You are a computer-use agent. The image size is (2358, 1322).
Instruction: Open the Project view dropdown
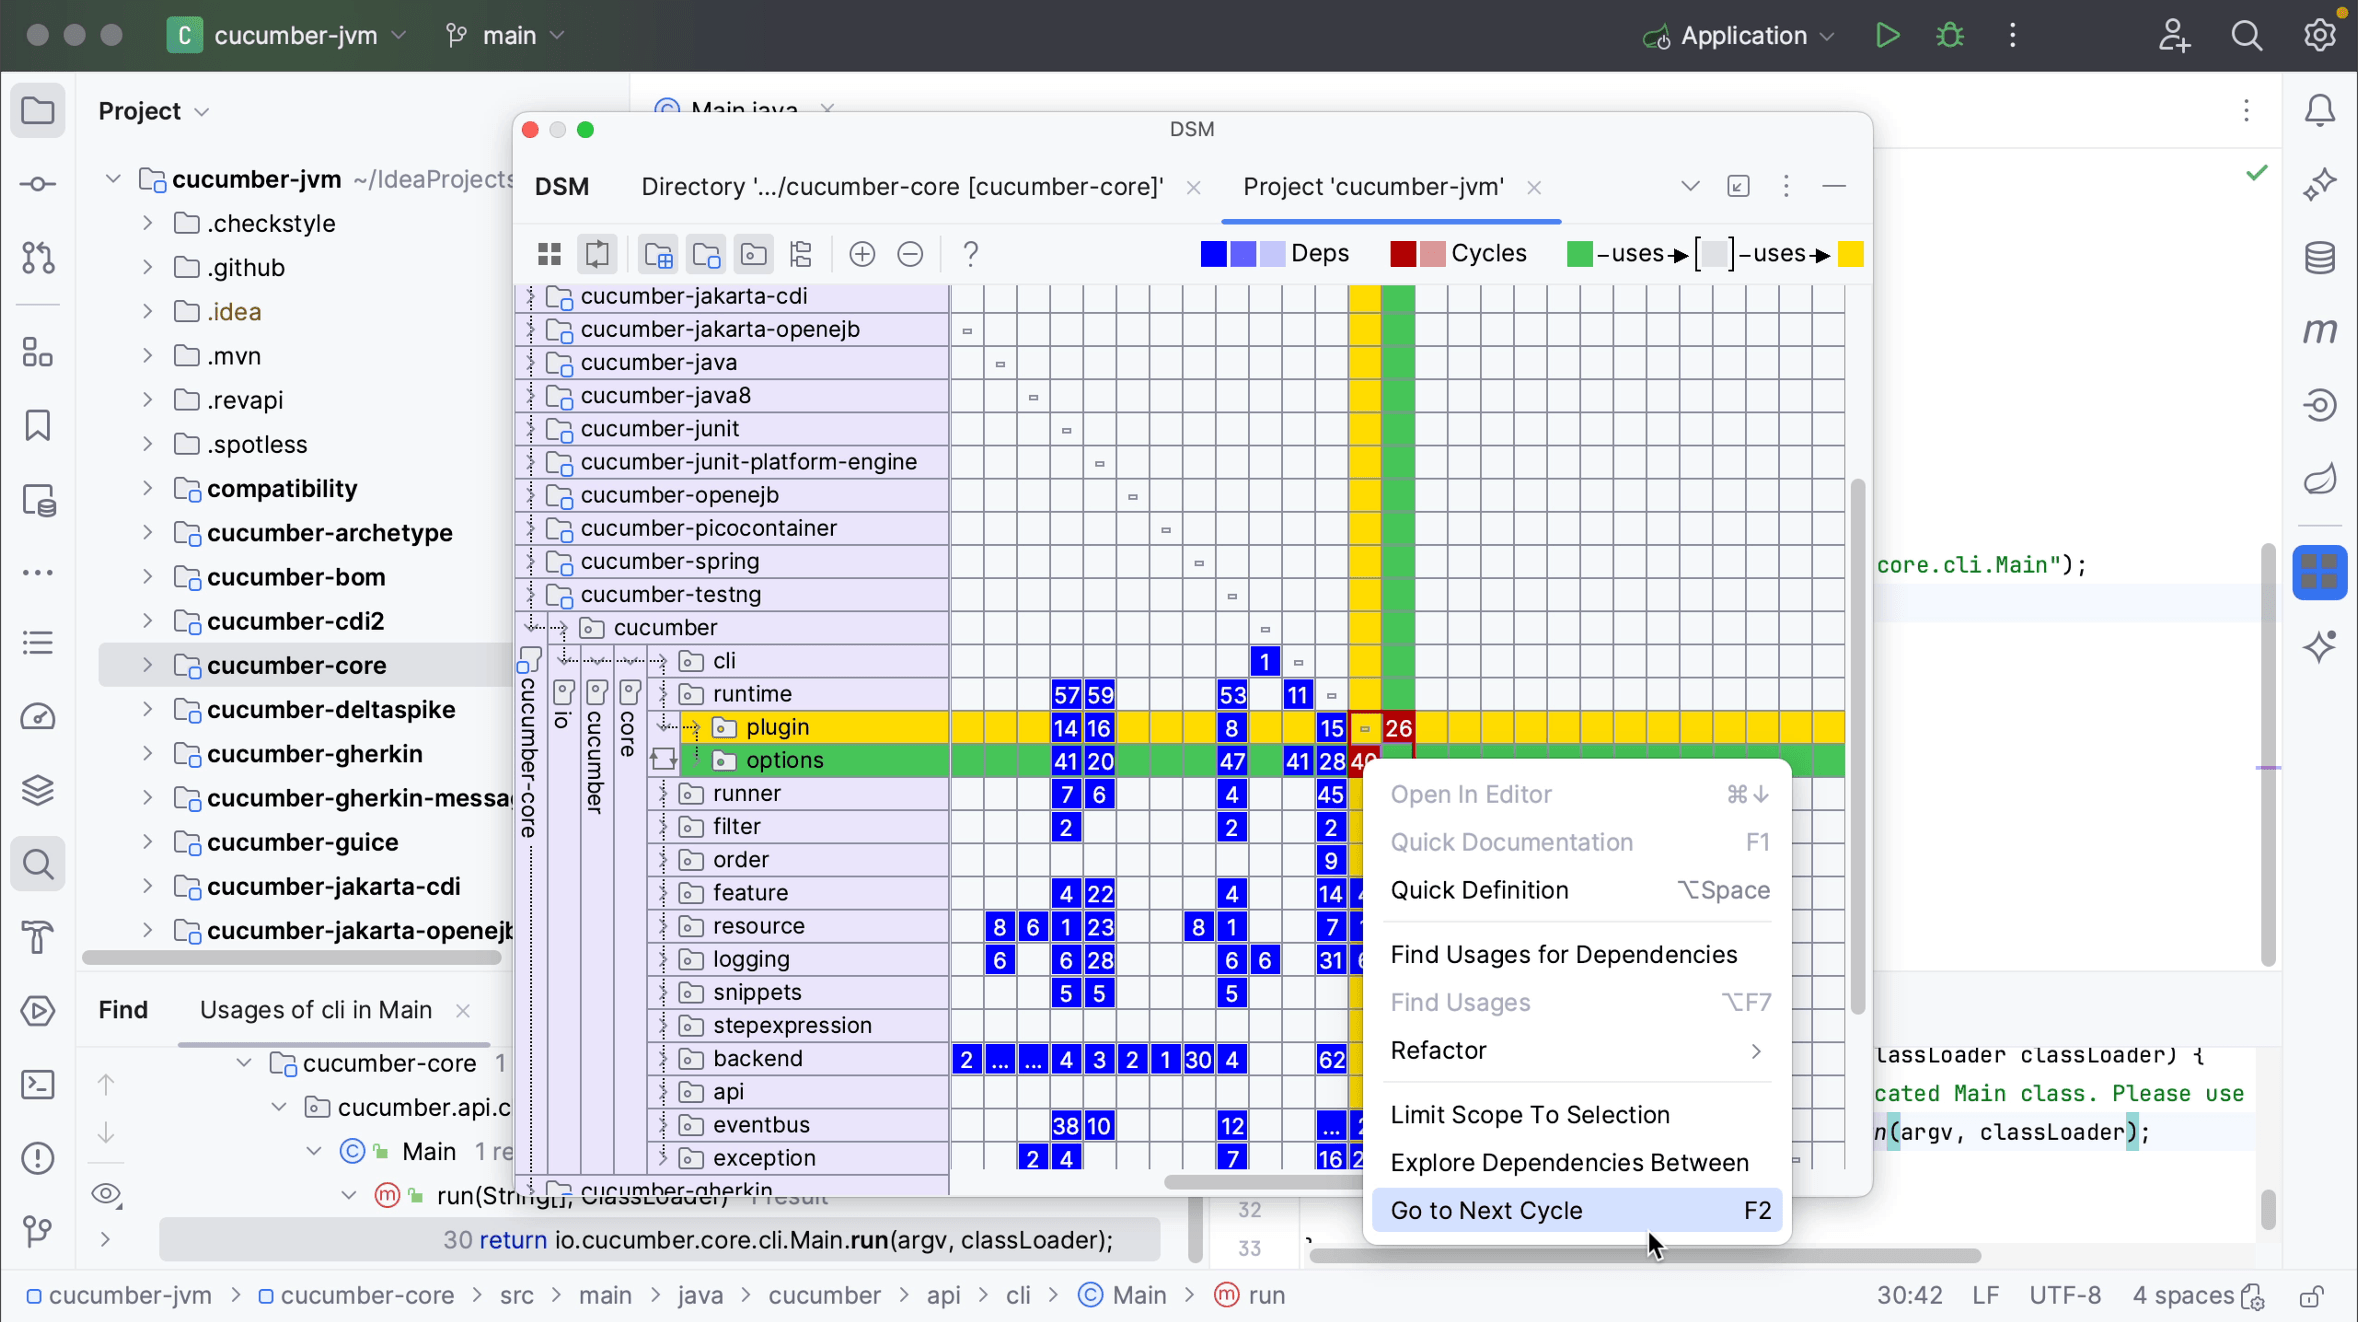pos(154,111)
